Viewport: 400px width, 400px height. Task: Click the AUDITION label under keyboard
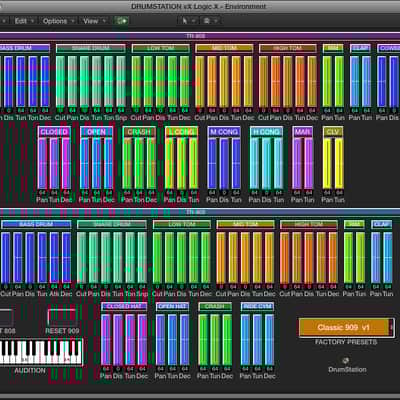[x=30, y=370]
